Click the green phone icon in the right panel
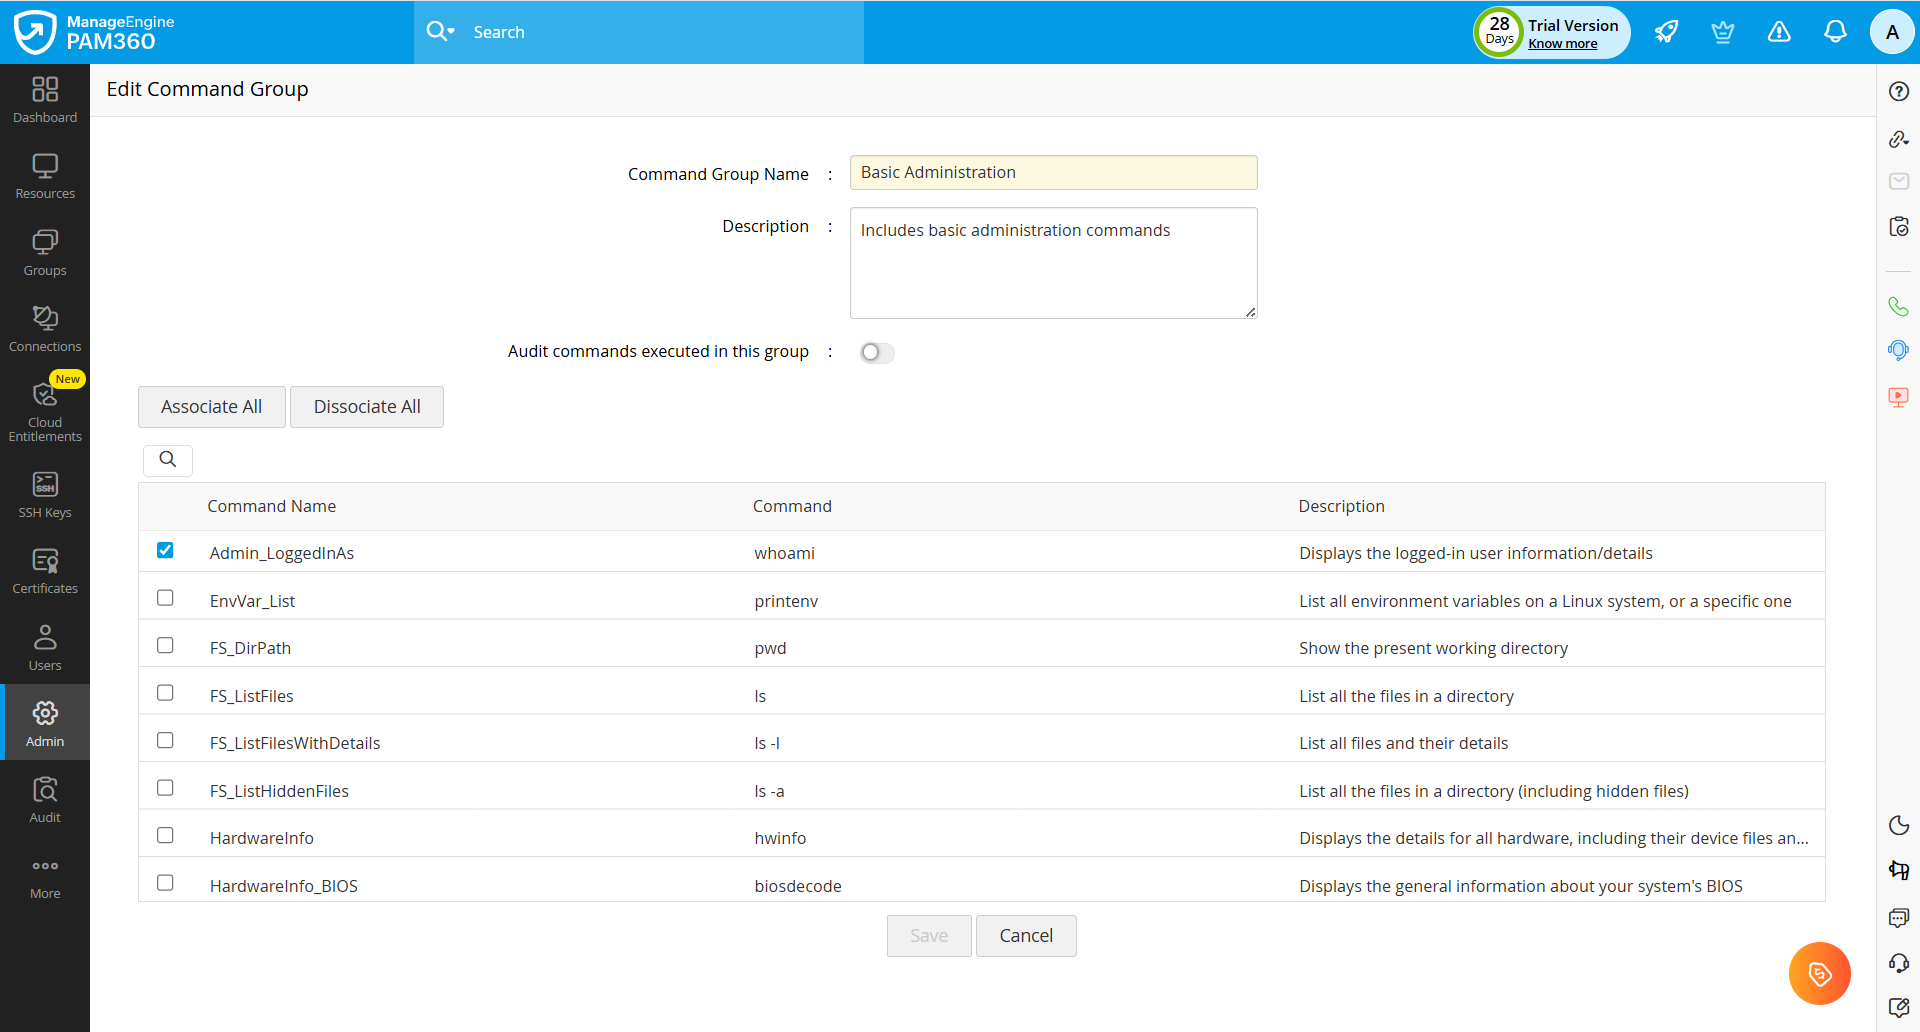The height and width of the screenshot is (1032, 1920). click(x=1899, y=306)
